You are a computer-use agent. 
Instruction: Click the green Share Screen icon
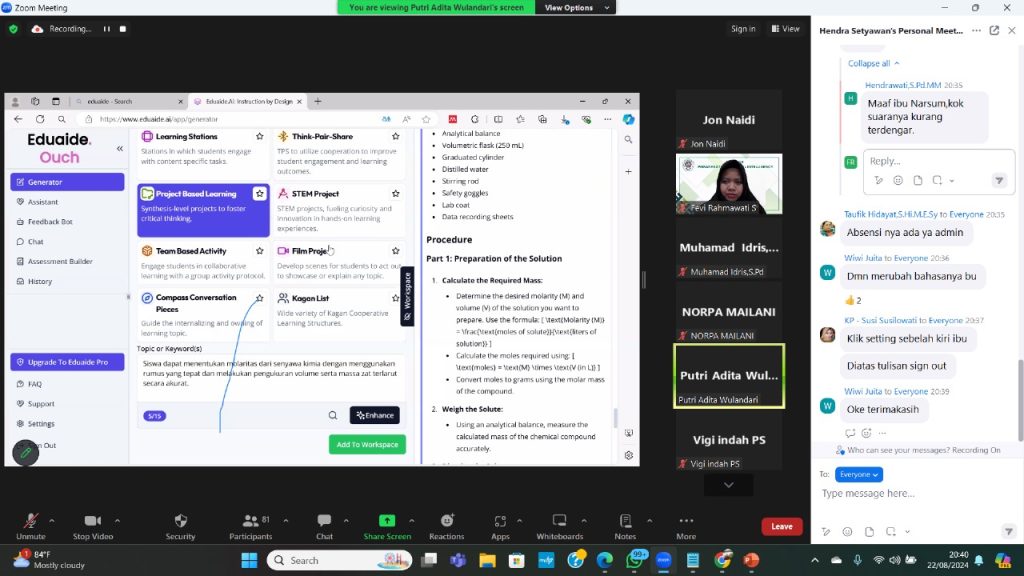point(386,521)
